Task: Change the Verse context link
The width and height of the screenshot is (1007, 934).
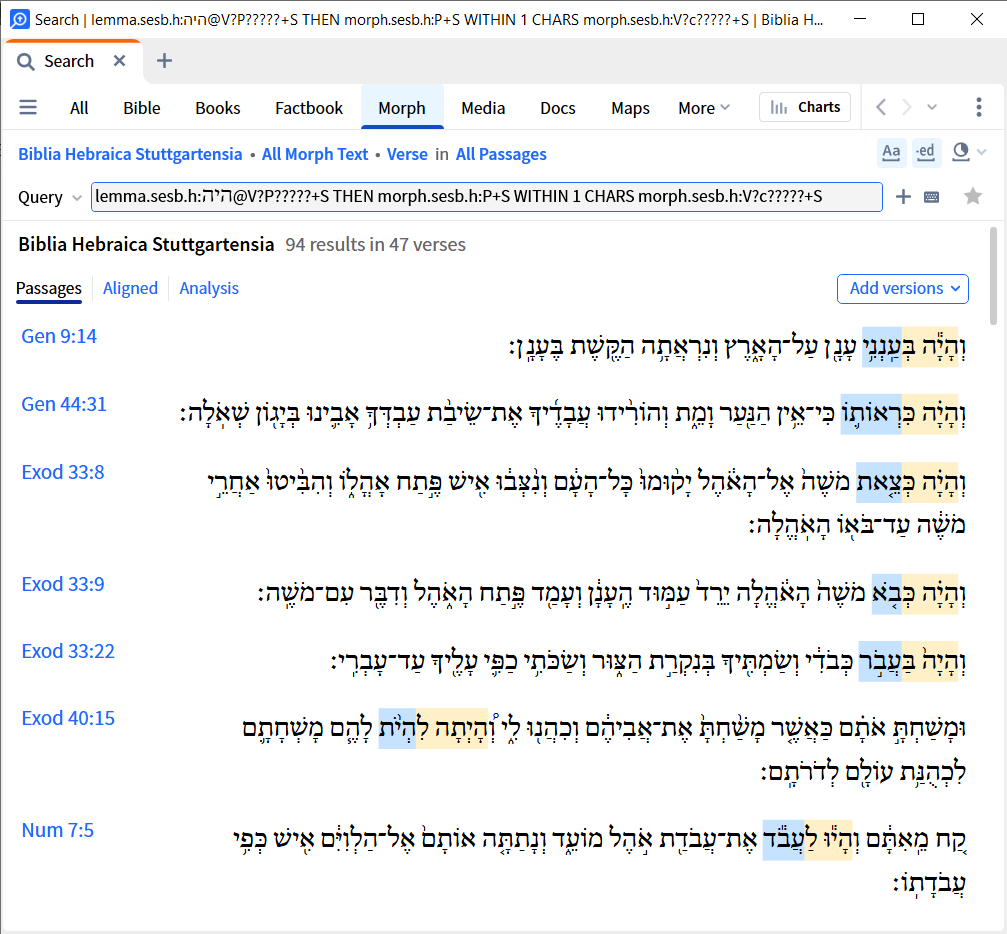Action: click(x=407, y=154)
